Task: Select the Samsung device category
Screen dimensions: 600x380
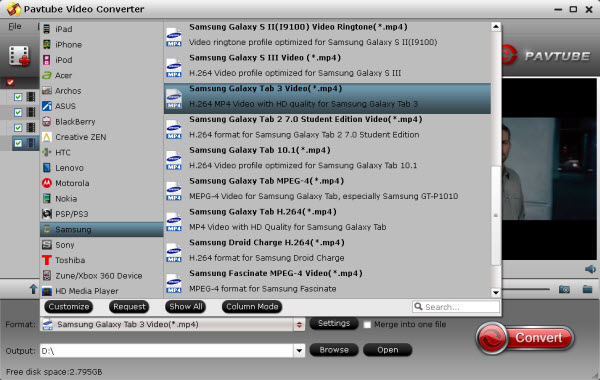Action: [101, 229]
